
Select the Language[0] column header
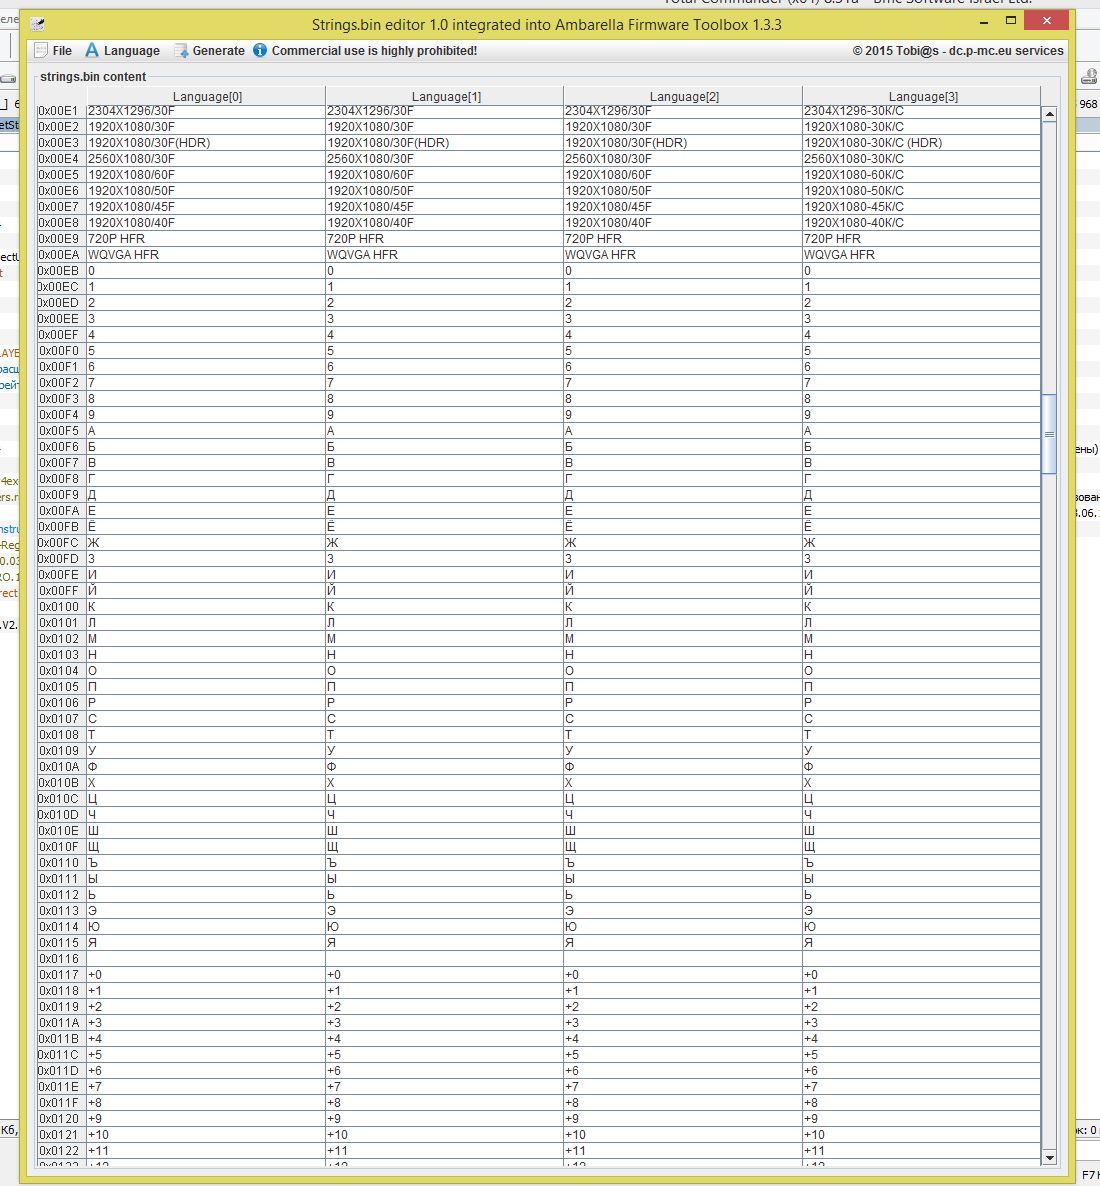[207, 96]
